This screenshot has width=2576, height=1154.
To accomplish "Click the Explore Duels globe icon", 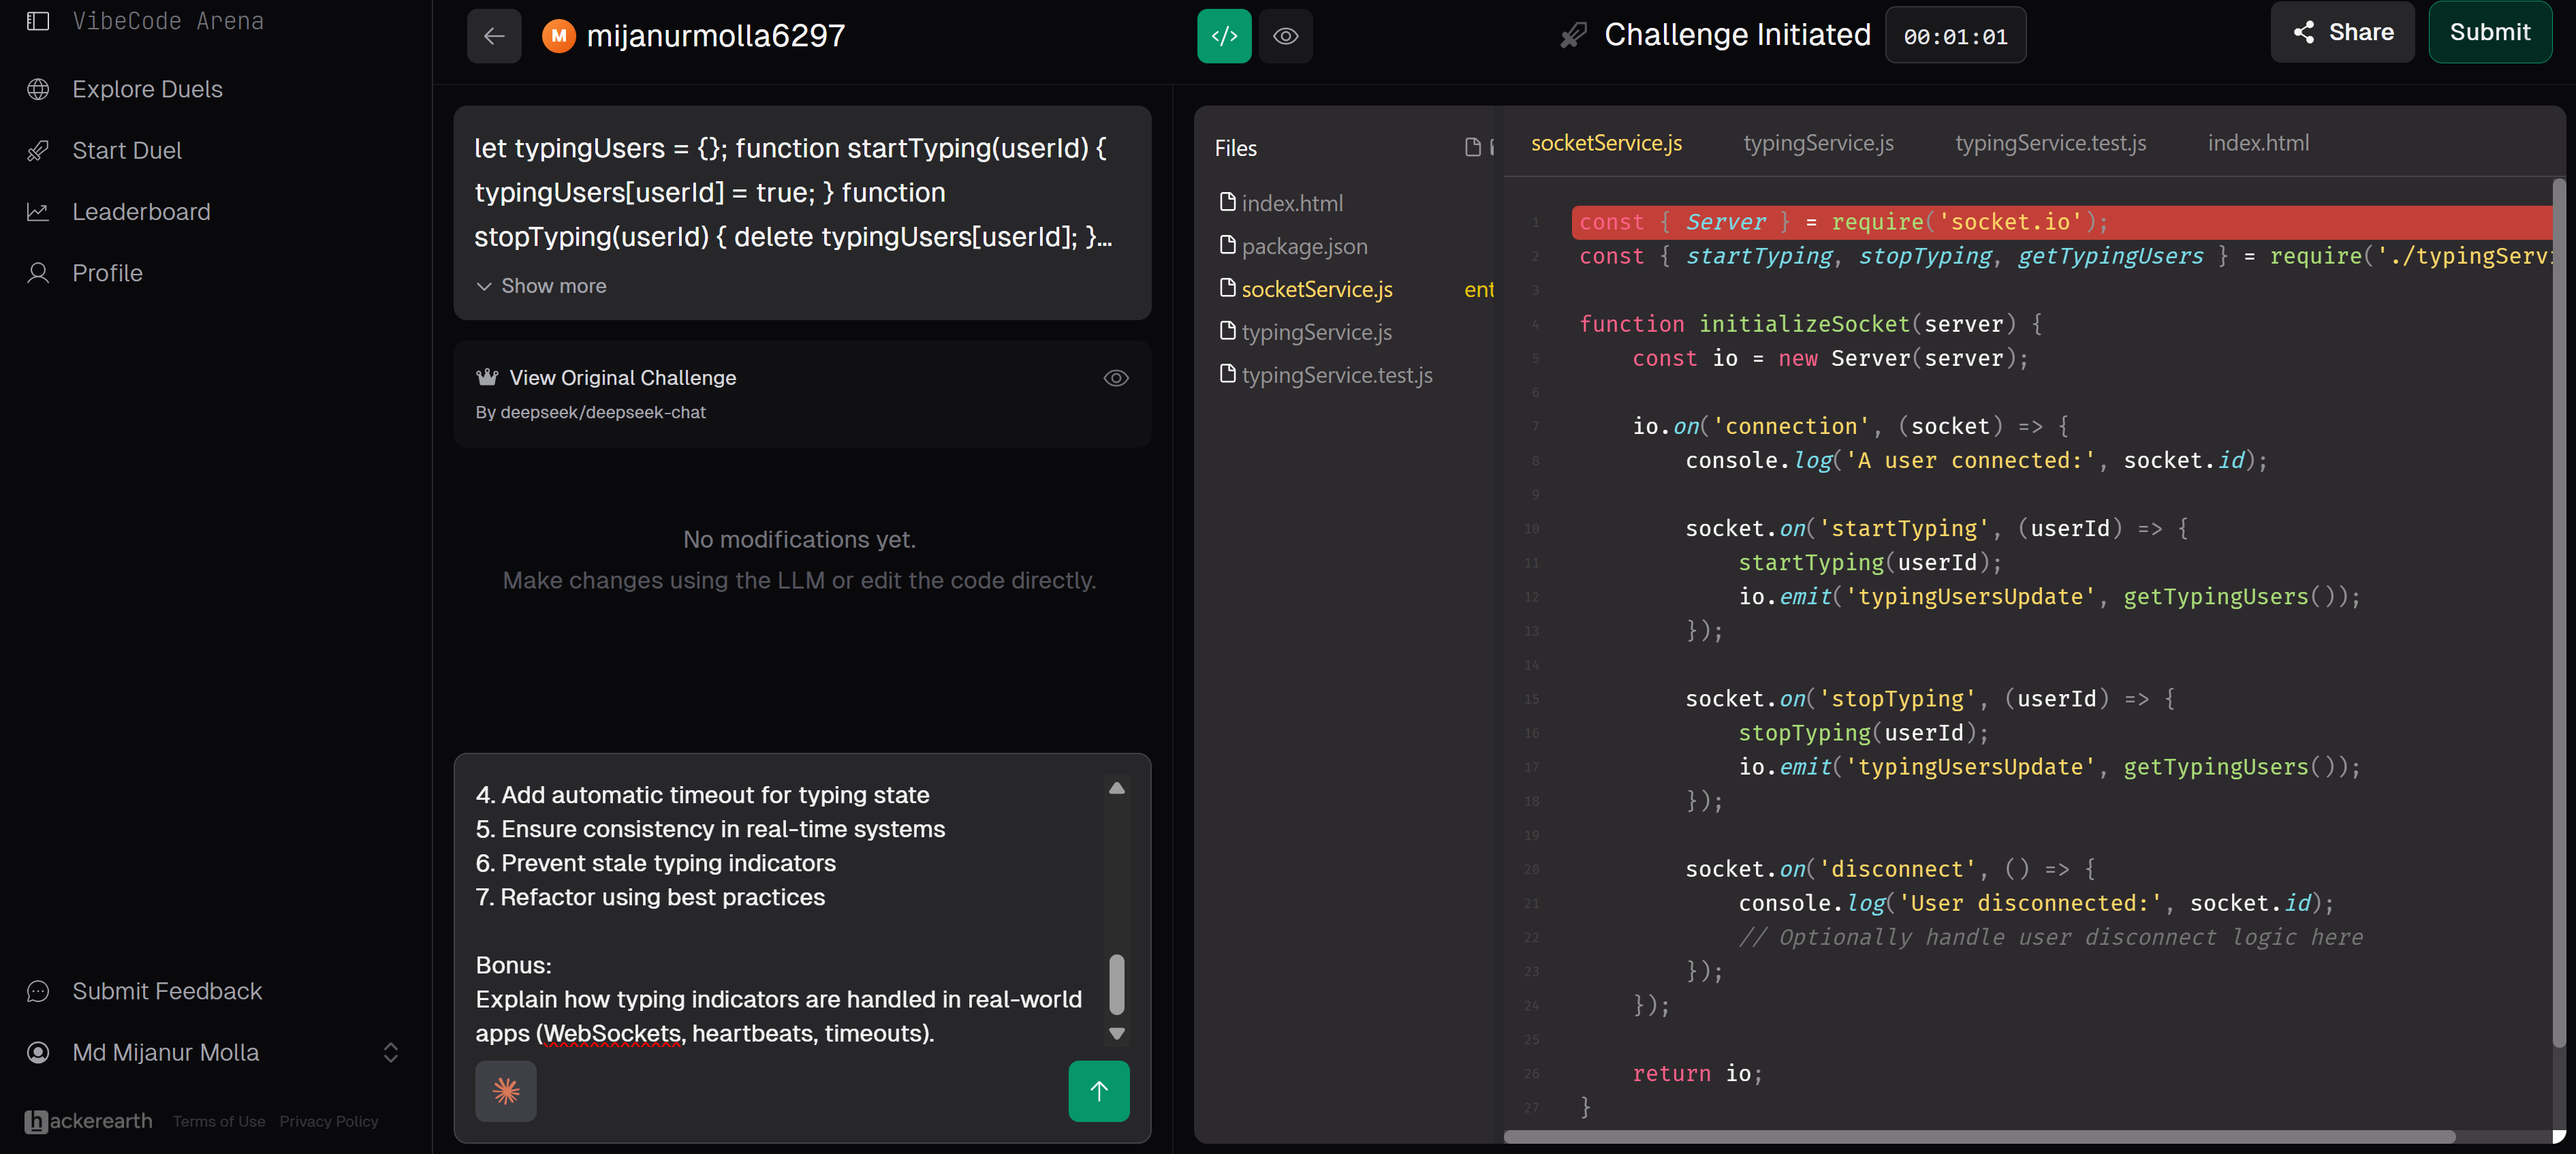I will 38,89.
